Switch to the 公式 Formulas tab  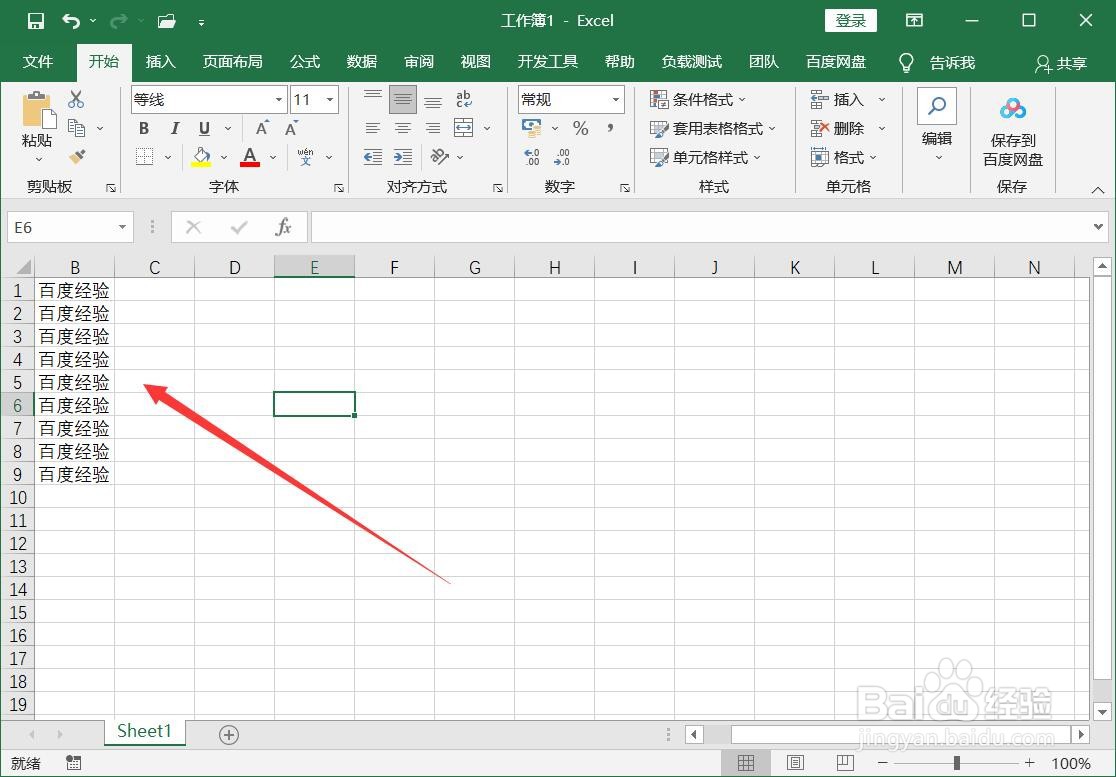click(x=305, y=62)
